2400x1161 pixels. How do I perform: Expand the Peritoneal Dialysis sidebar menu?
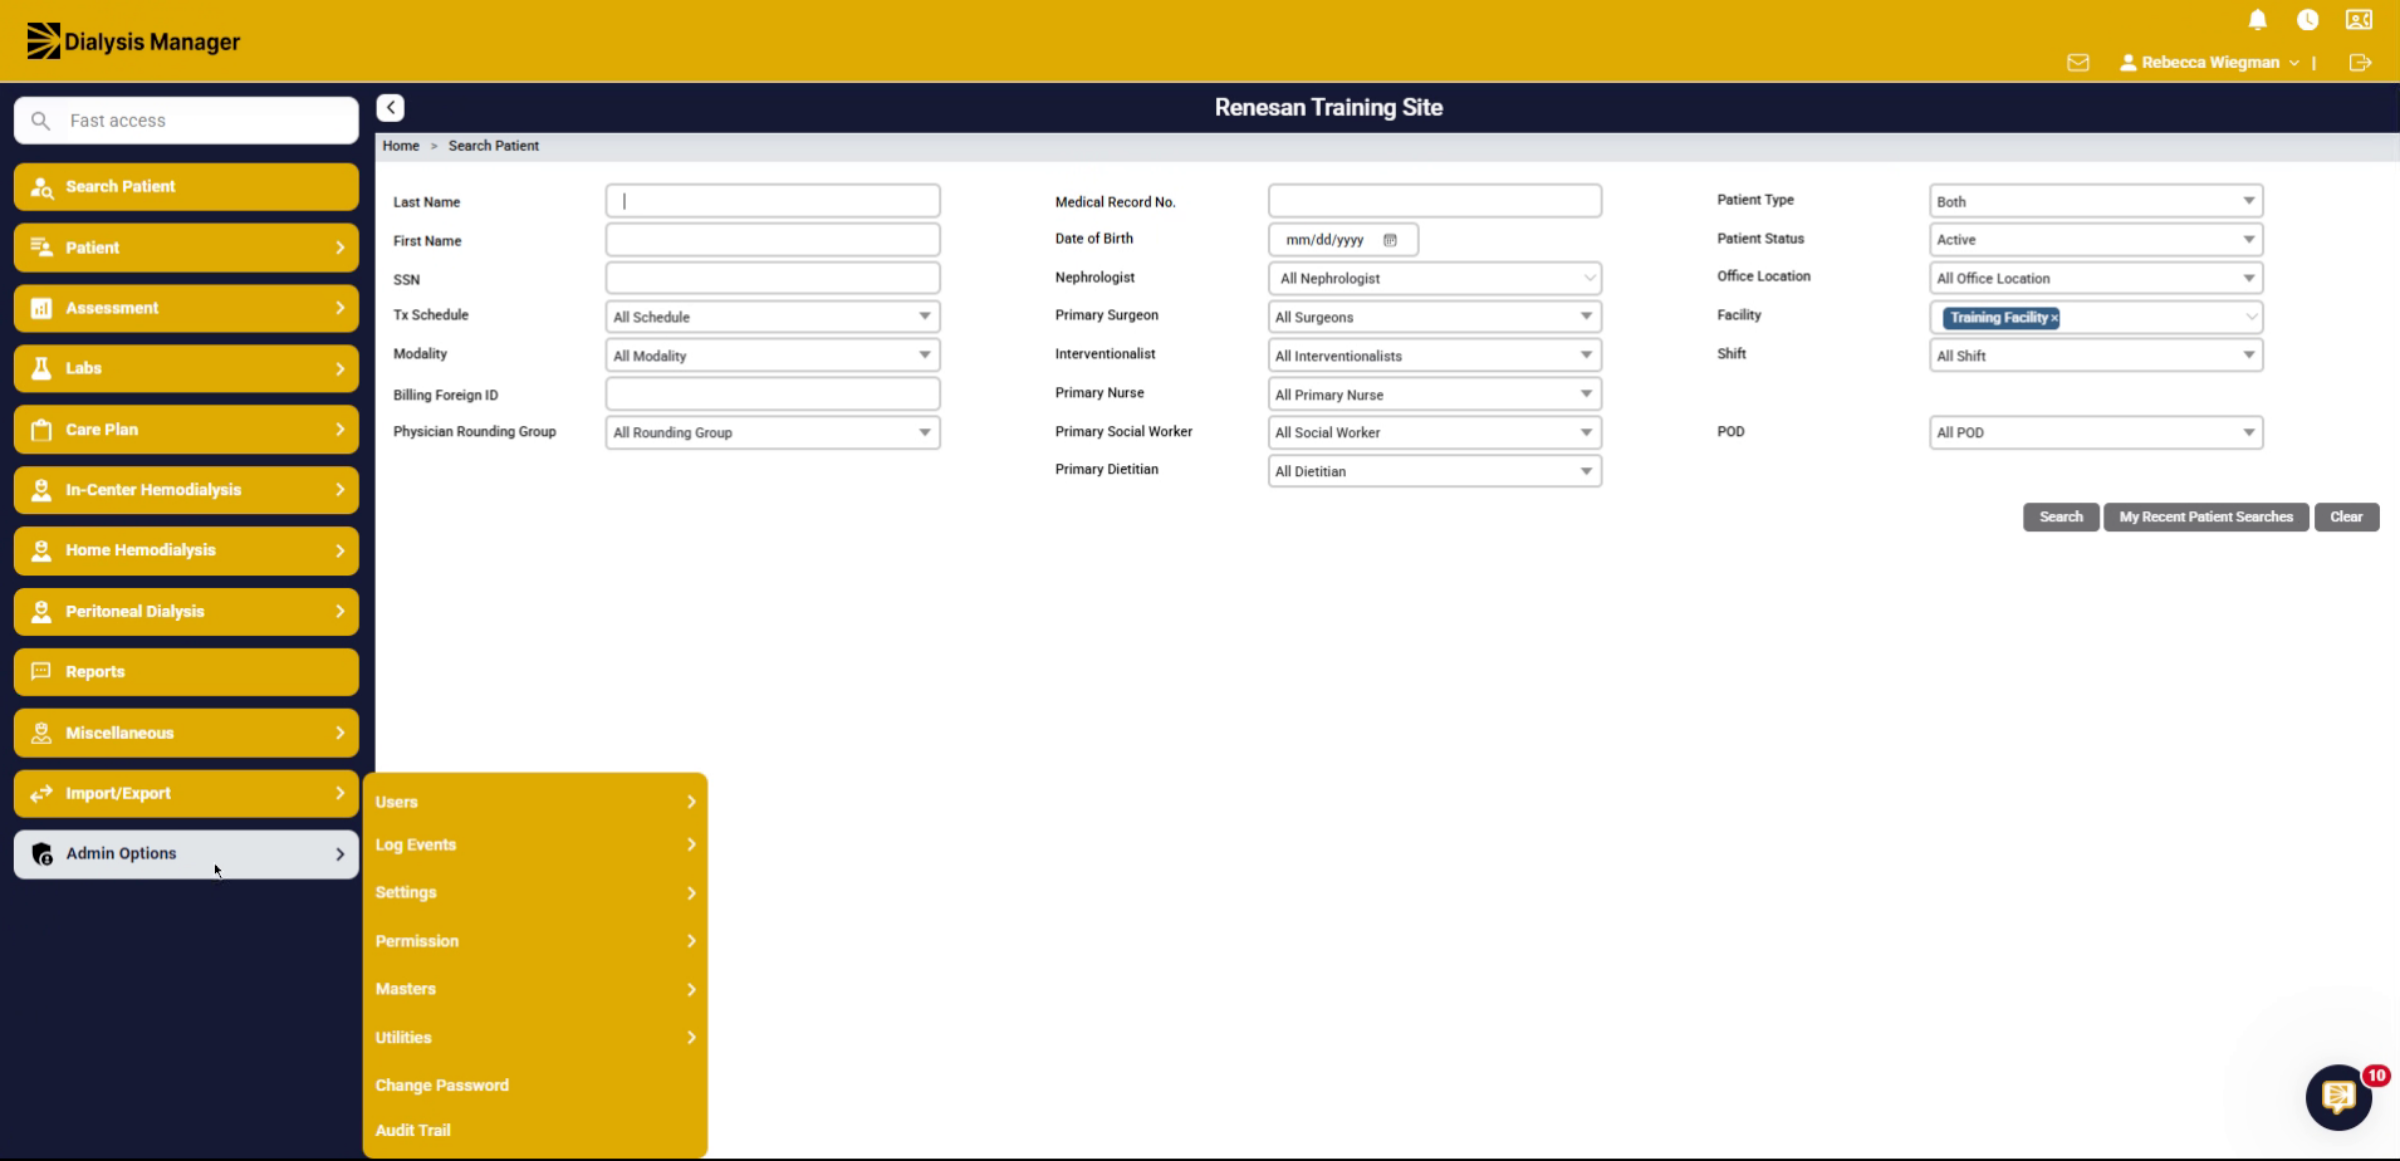point(186,612)
